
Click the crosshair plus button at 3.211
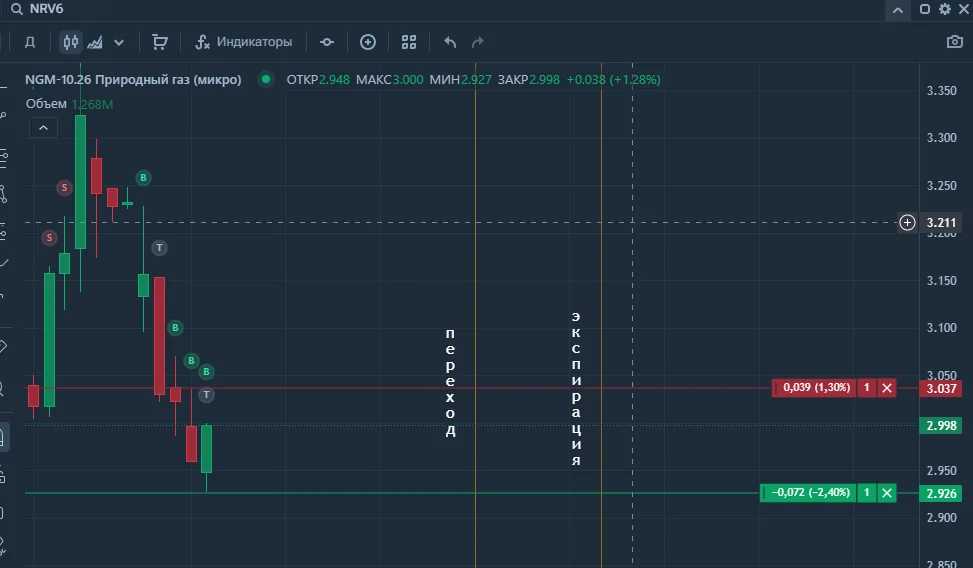[x=907, y=222]
